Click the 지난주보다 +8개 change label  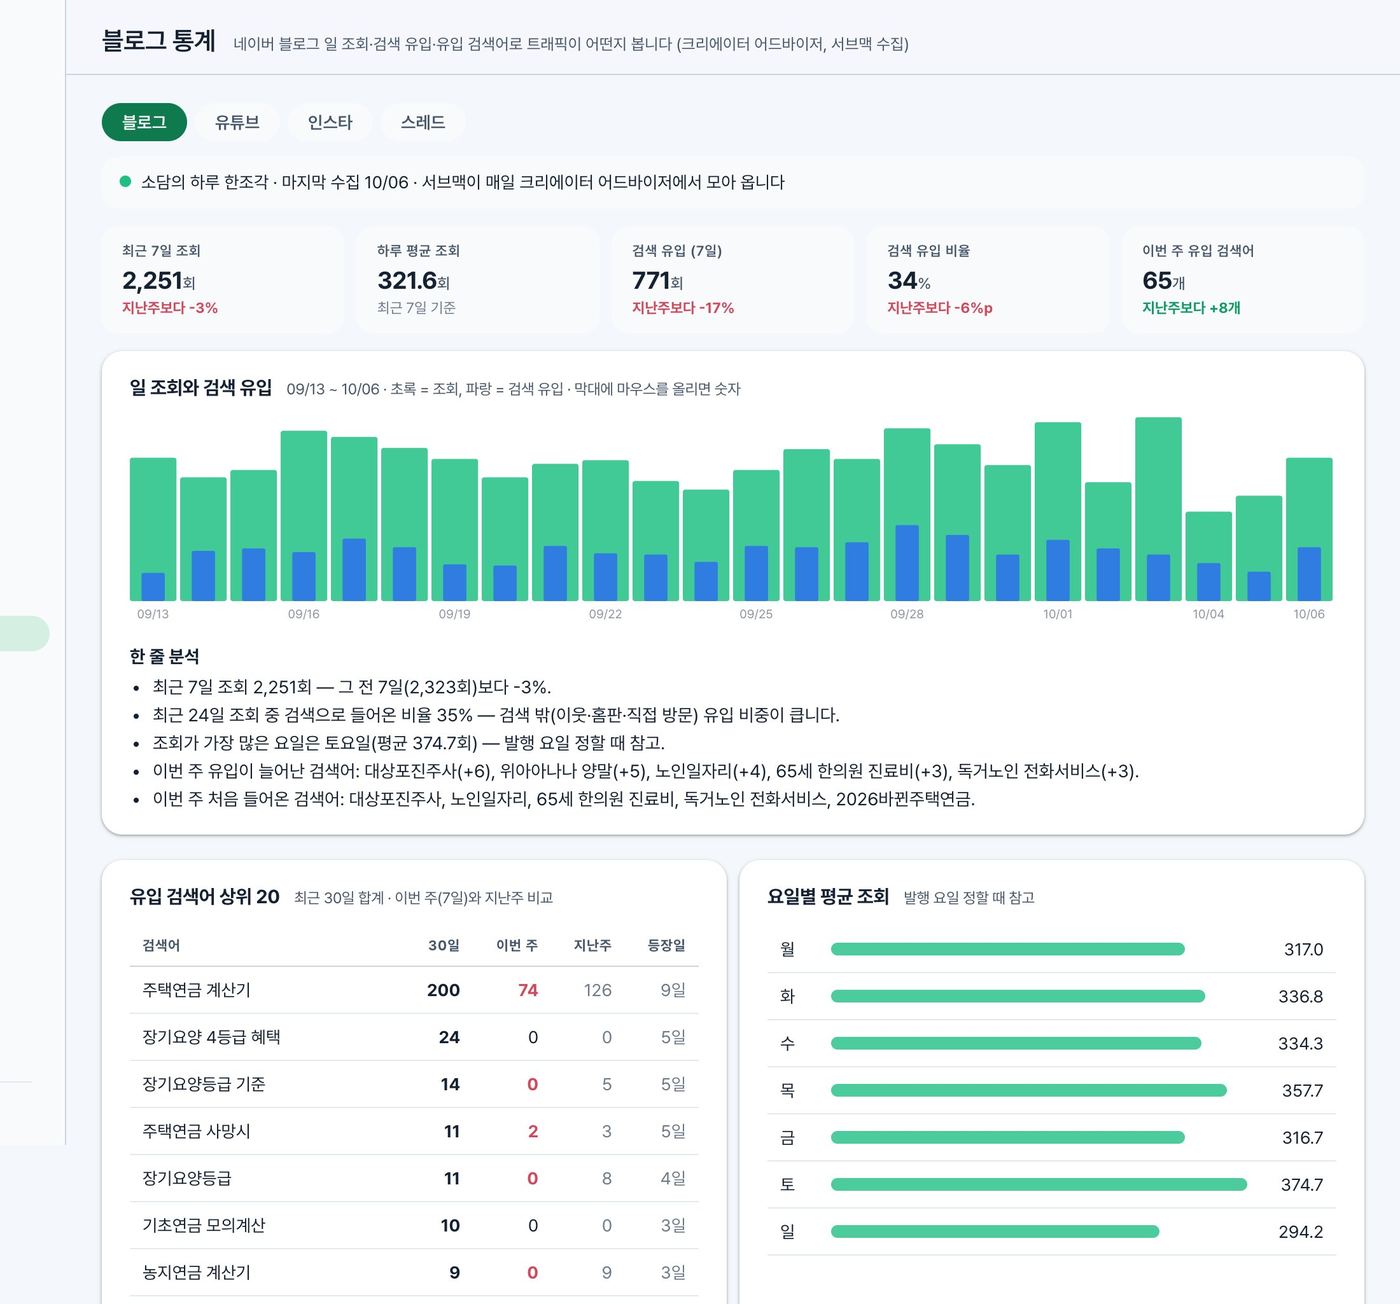pyautogui.click(x=1191, y=308)
